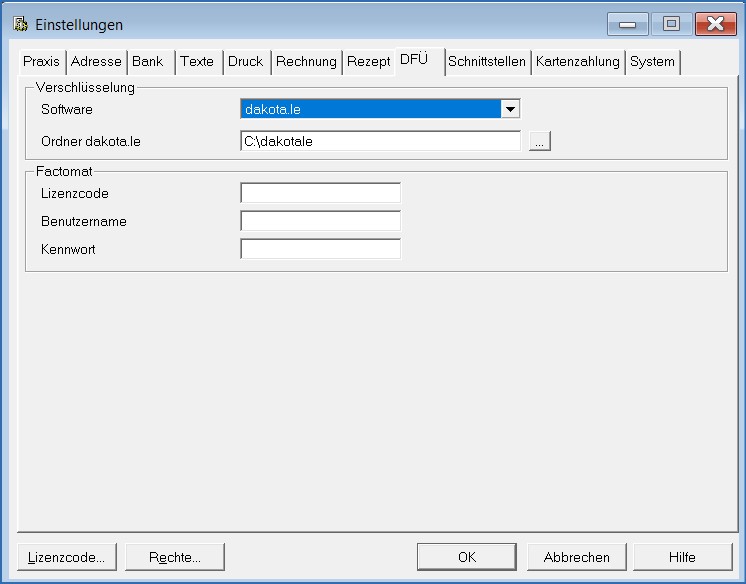Open the Rechnung tab
The image size is (746, 584).
point(306,62)
